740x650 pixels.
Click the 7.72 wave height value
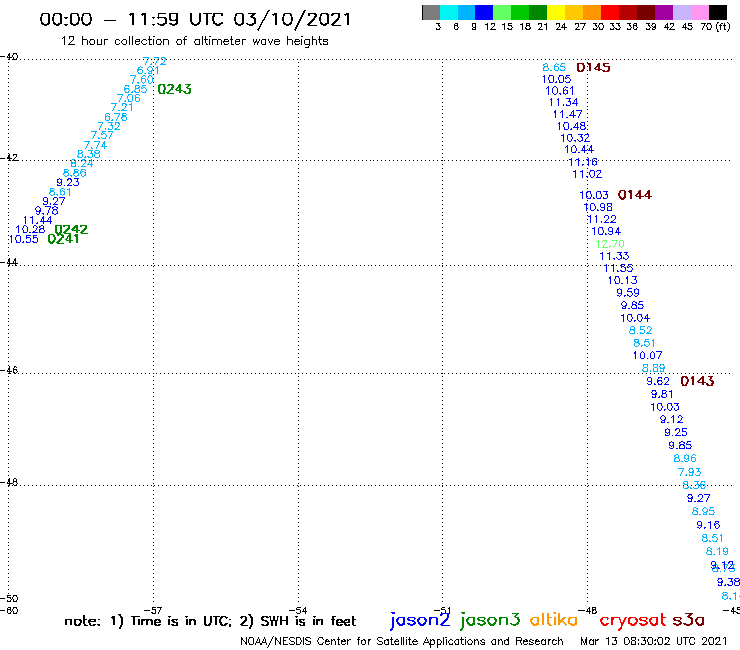[154, 61]
